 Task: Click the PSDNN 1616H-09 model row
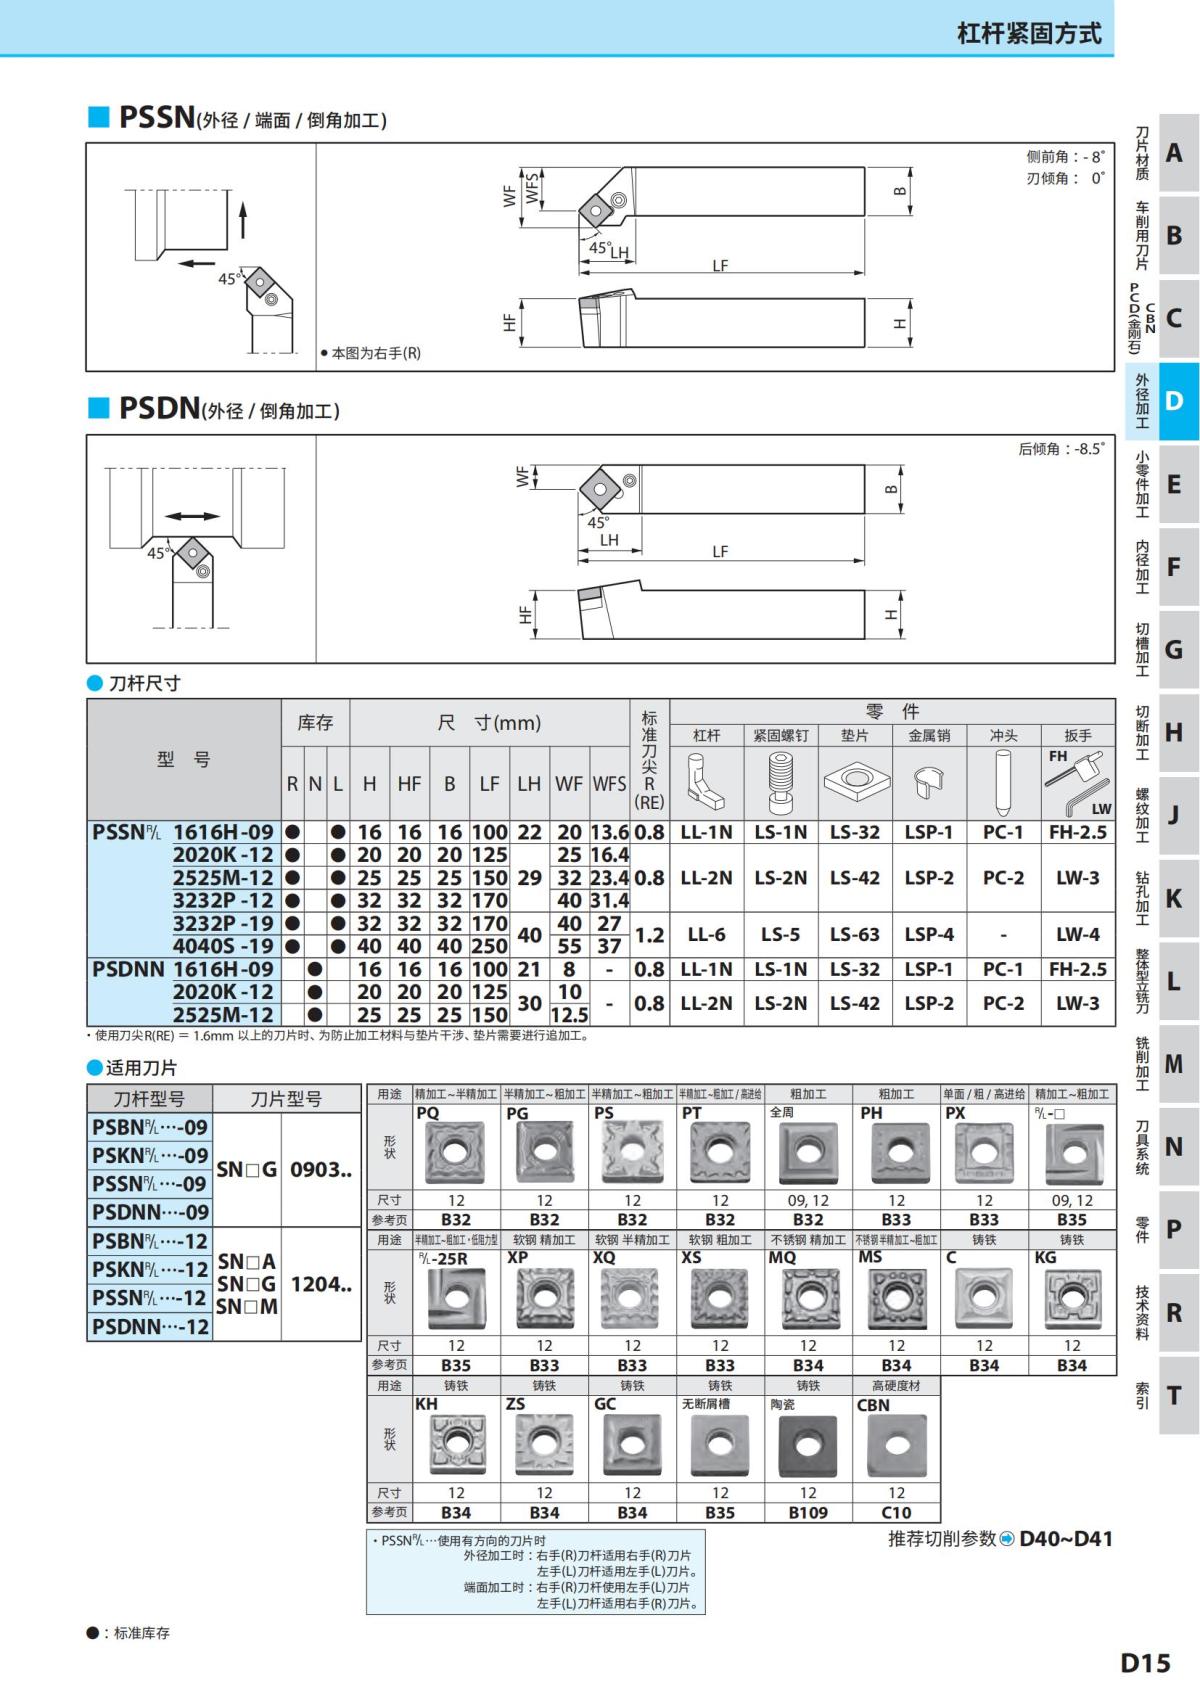click(183, 969)
